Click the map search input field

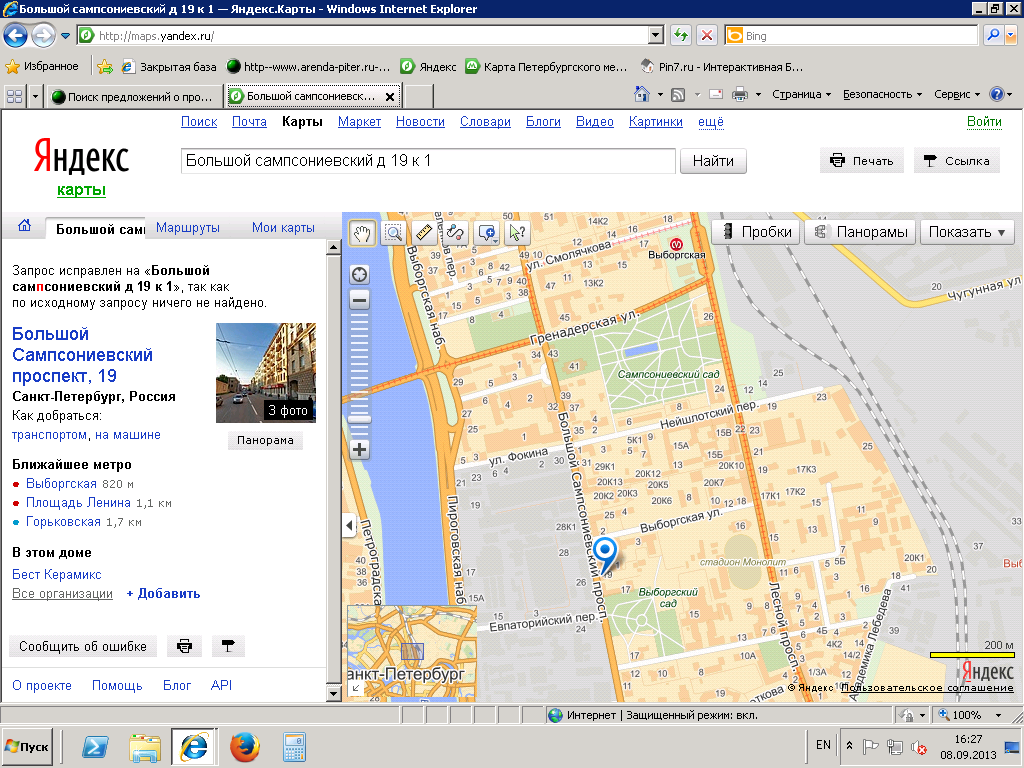click(x=428, y=161)
